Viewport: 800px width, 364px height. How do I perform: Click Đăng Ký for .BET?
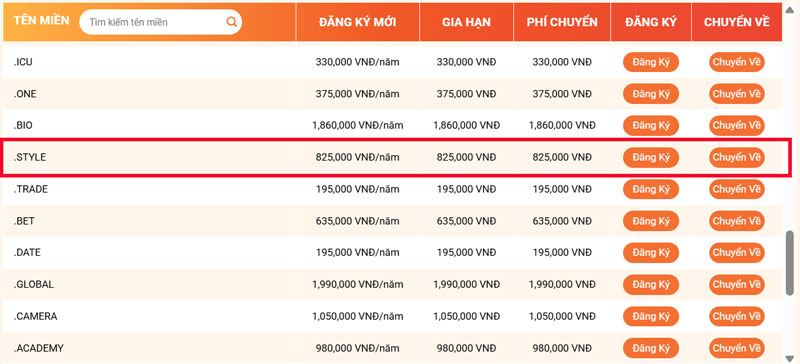click(x=651, y=221)
